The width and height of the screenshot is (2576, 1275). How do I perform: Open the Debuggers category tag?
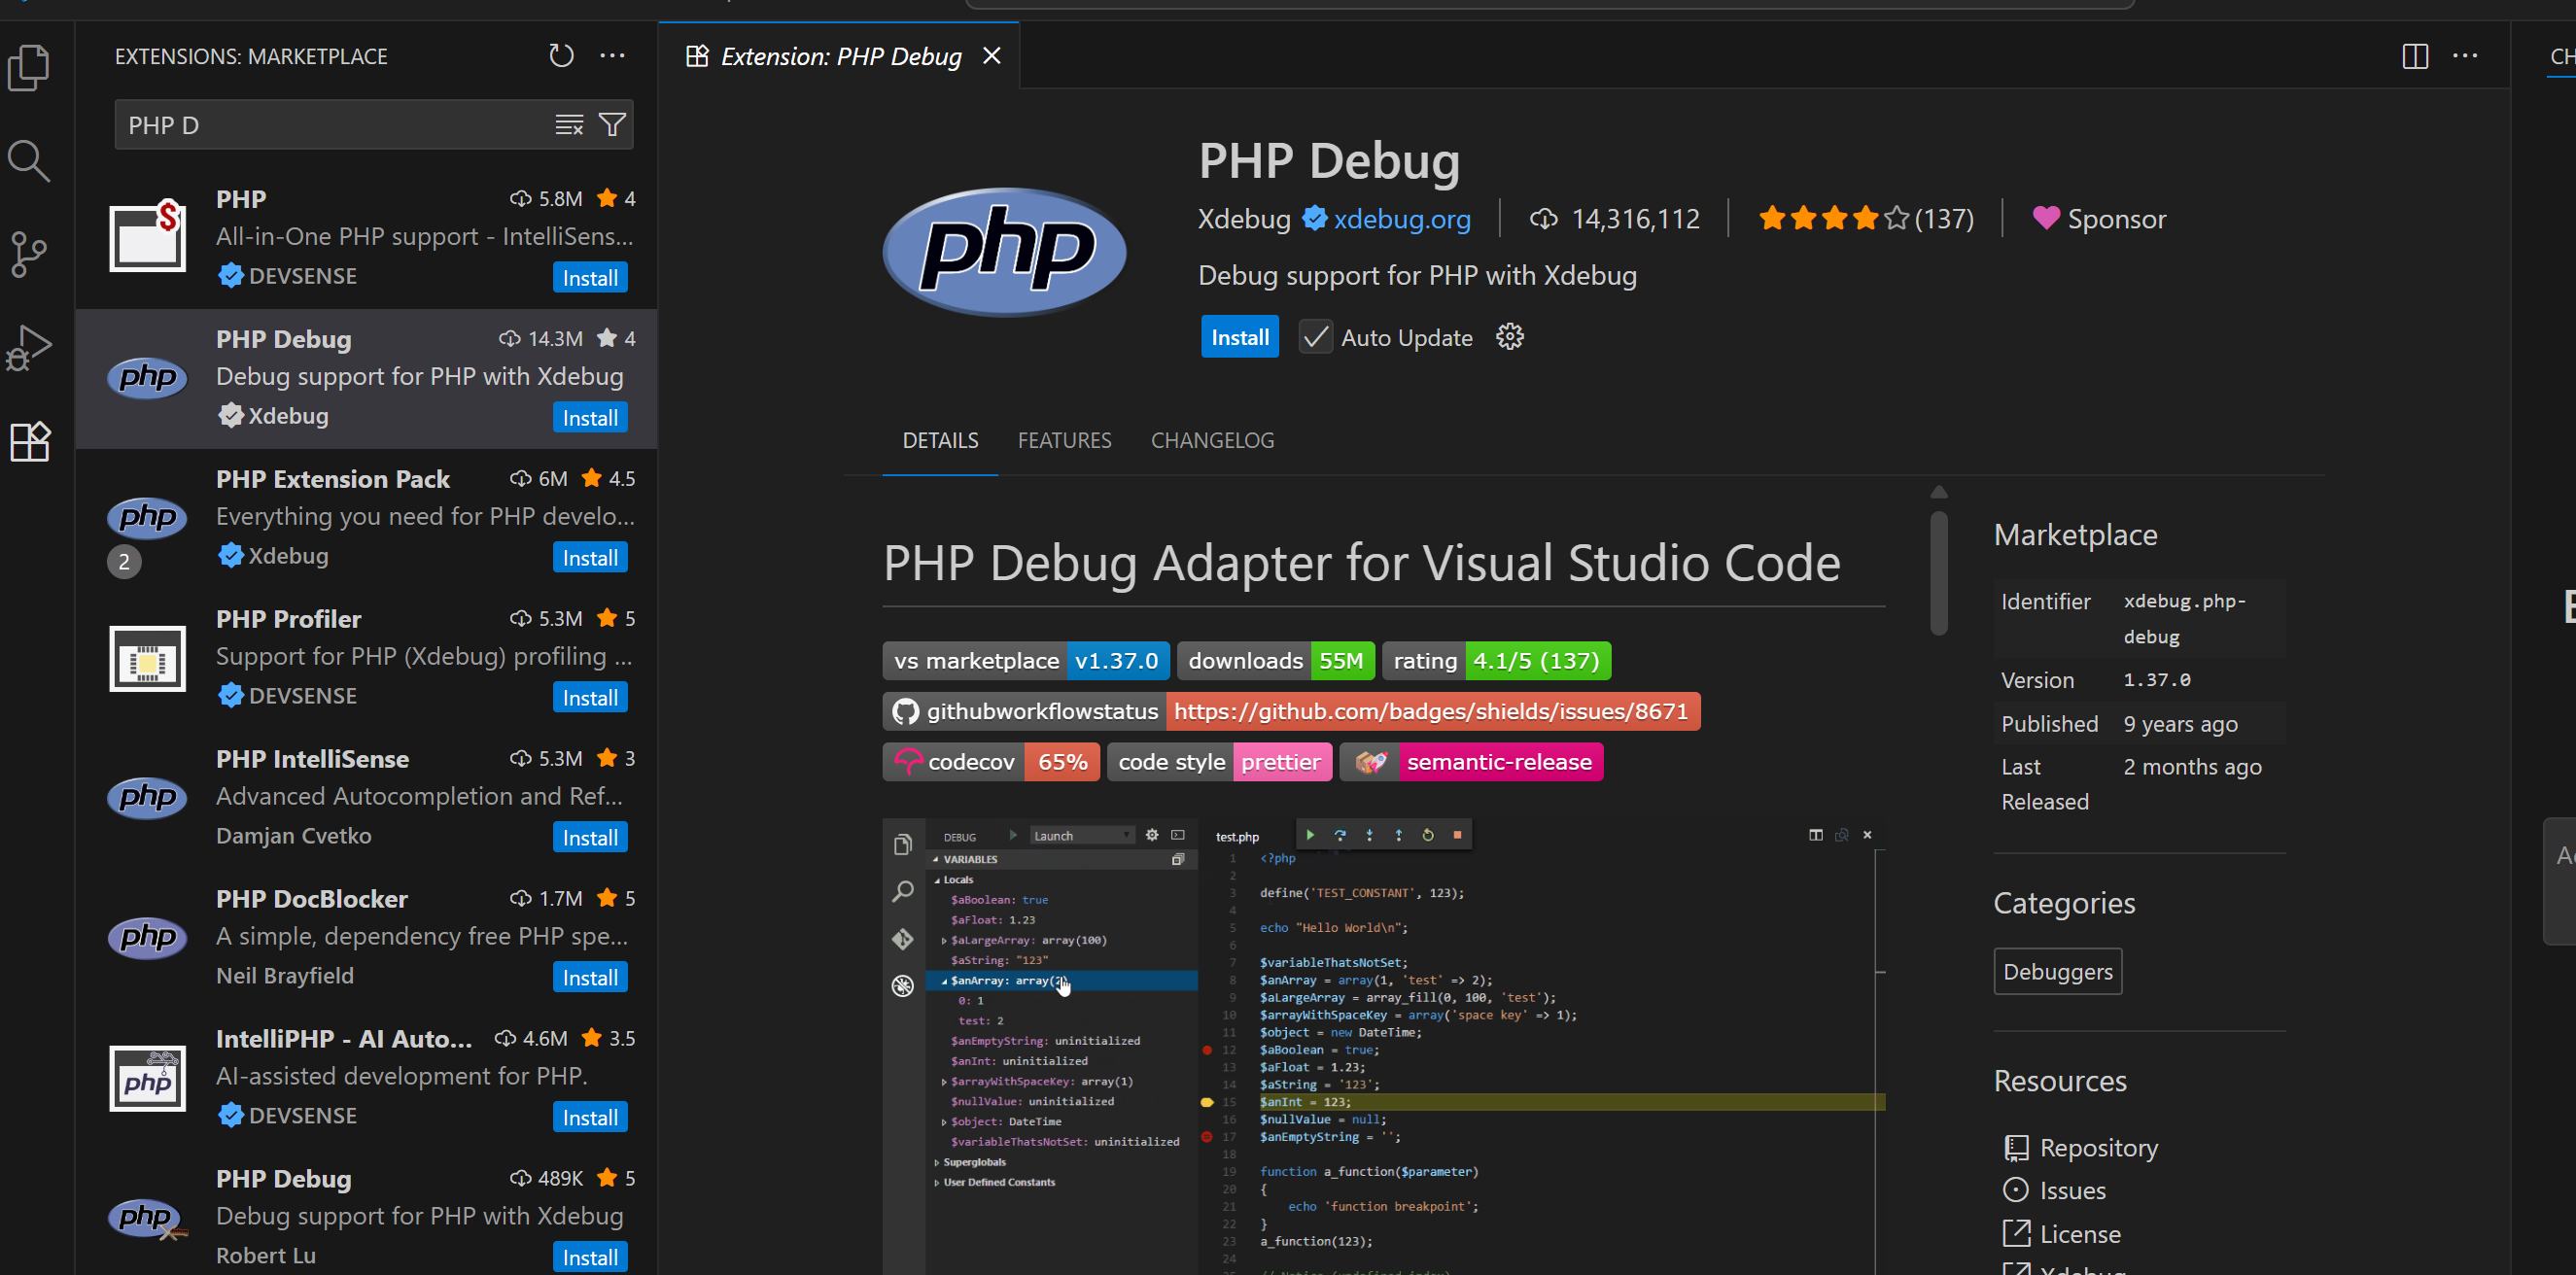pos(2057,971)
